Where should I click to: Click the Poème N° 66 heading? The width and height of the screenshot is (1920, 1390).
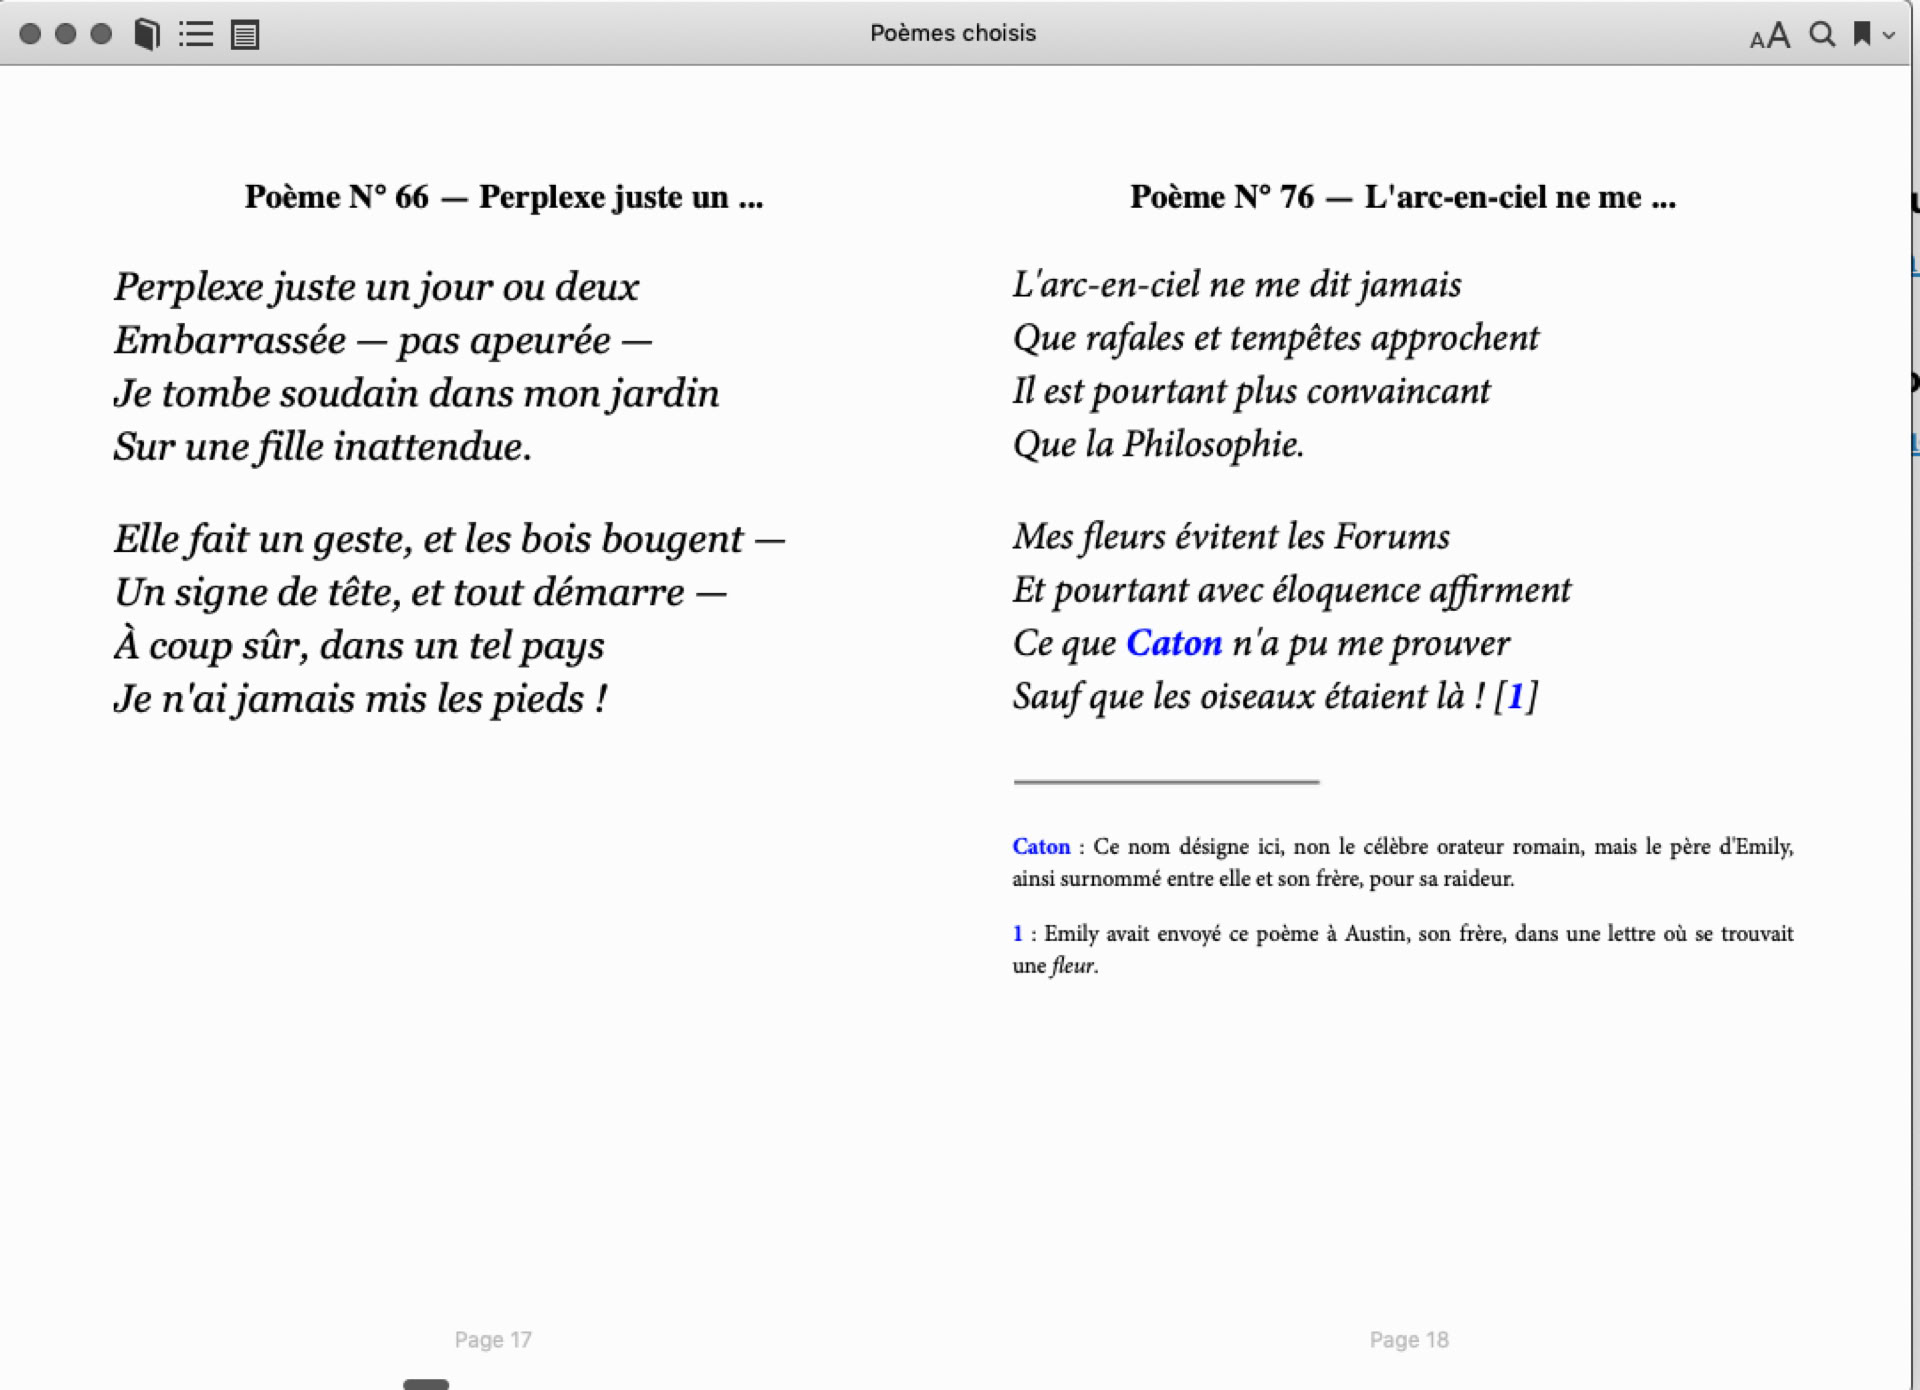point(504,197)
